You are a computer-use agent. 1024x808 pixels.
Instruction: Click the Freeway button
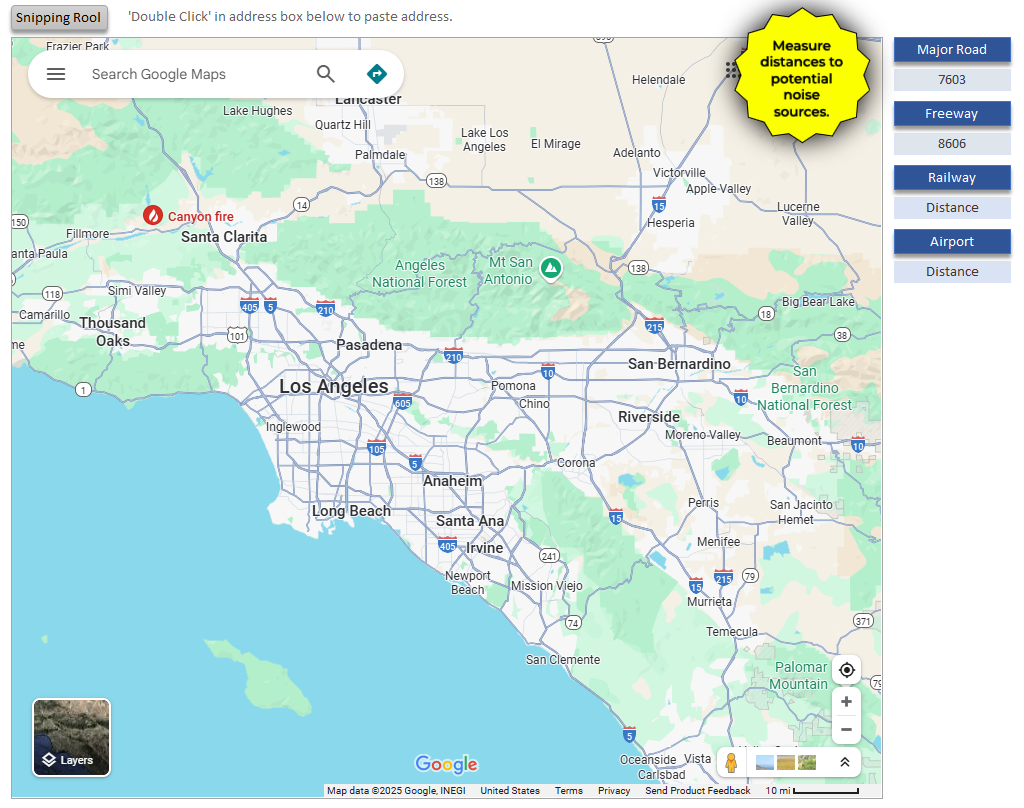952,114
